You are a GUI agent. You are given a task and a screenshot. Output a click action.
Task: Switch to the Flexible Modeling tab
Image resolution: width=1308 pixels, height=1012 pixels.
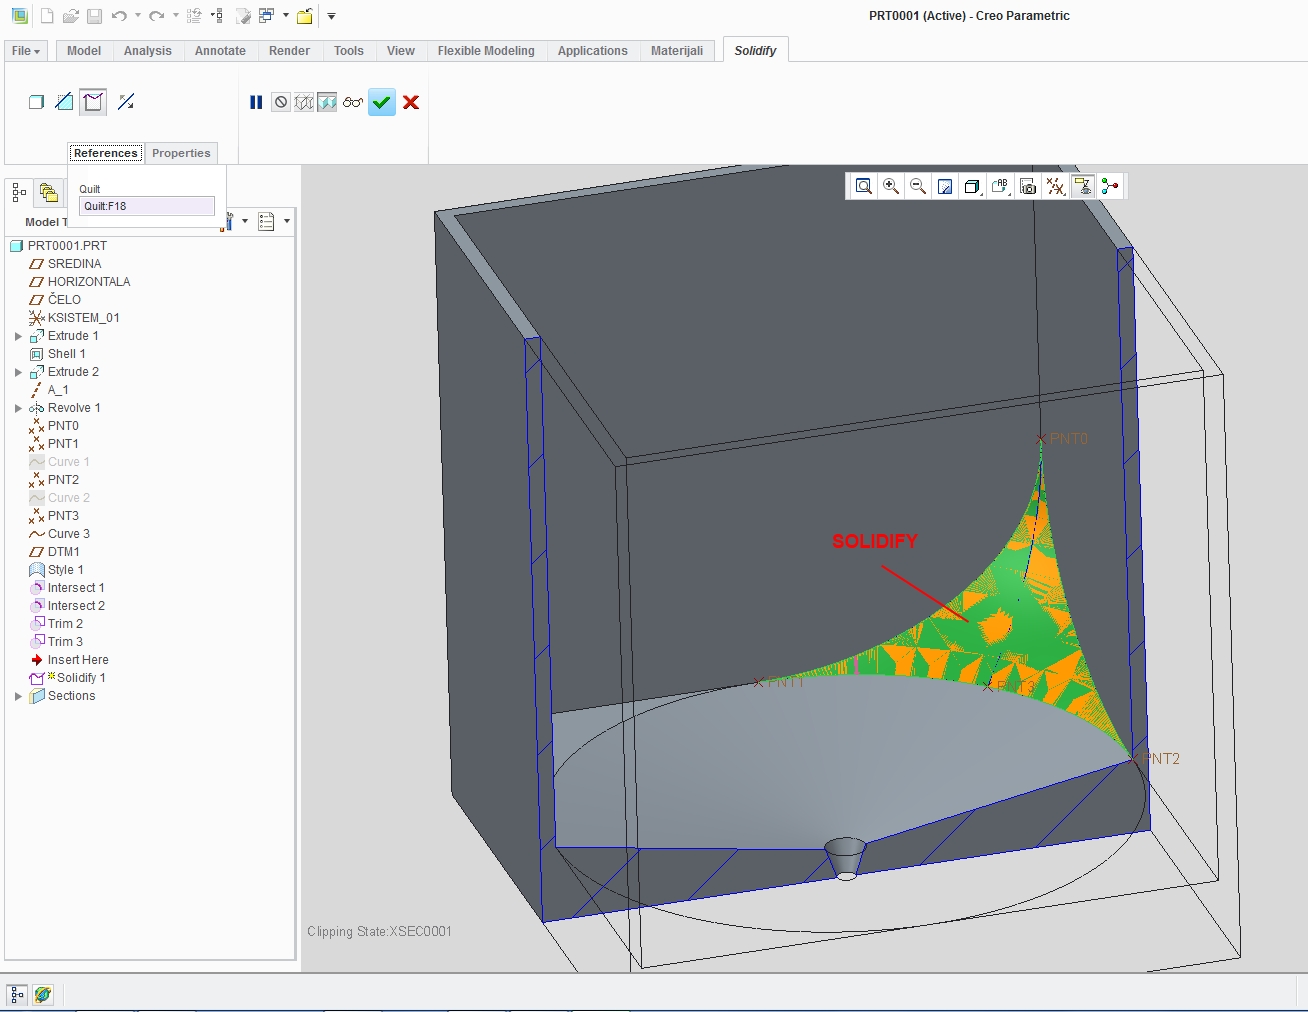click(486, 51)
